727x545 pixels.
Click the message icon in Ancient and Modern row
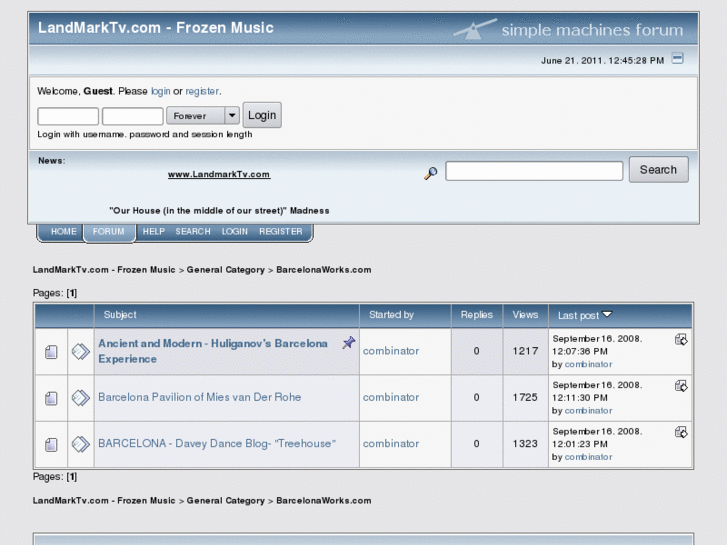point(81,352)
